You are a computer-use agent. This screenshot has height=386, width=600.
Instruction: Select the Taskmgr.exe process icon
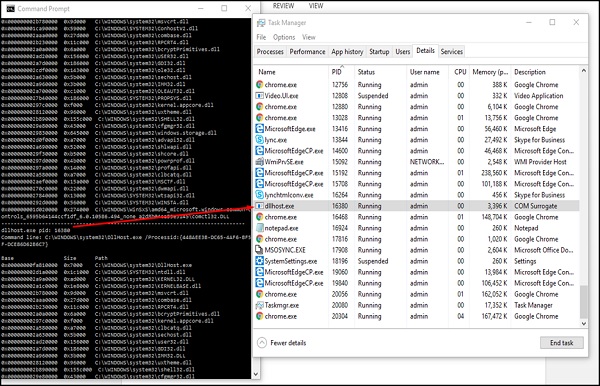click(259, 305)
